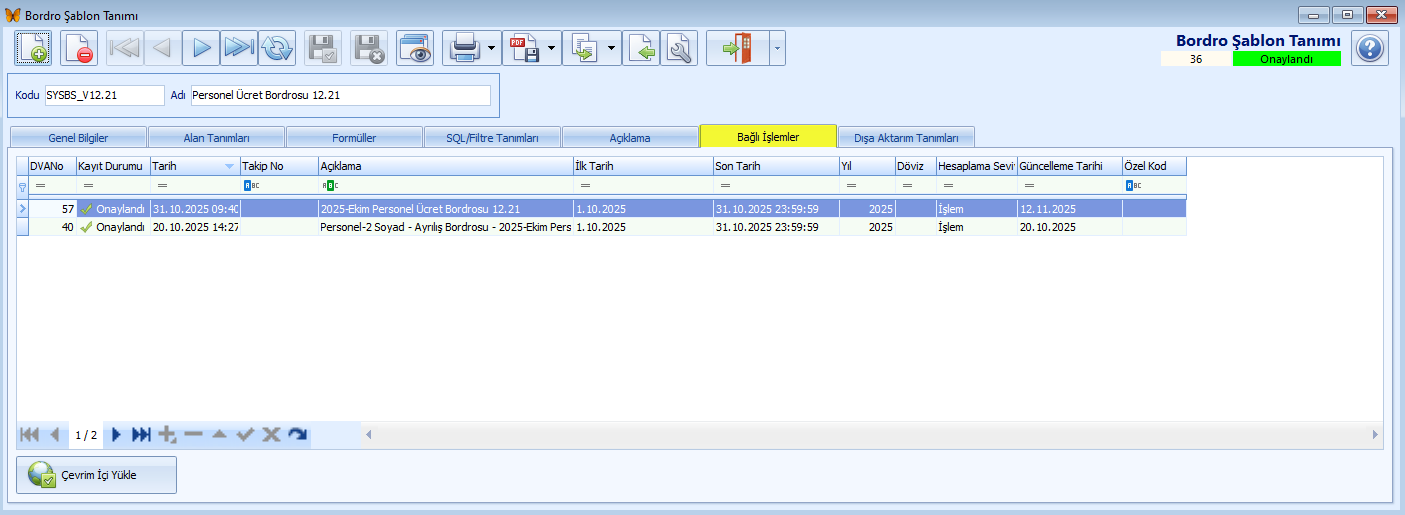Viewport: 1405px width, 515px height.
Task: Refresh the record with the circular arrows icon
Action: point(277,48)
